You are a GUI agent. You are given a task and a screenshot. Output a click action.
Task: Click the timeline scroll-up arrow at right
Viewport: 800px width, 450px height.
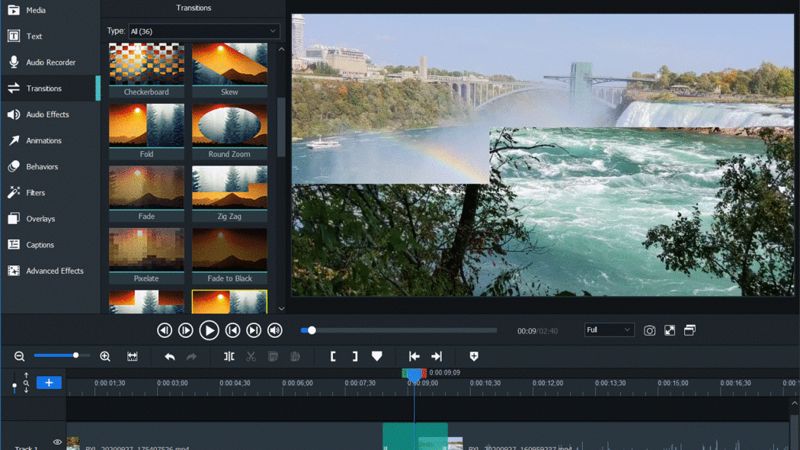click(x=794, y=404)
